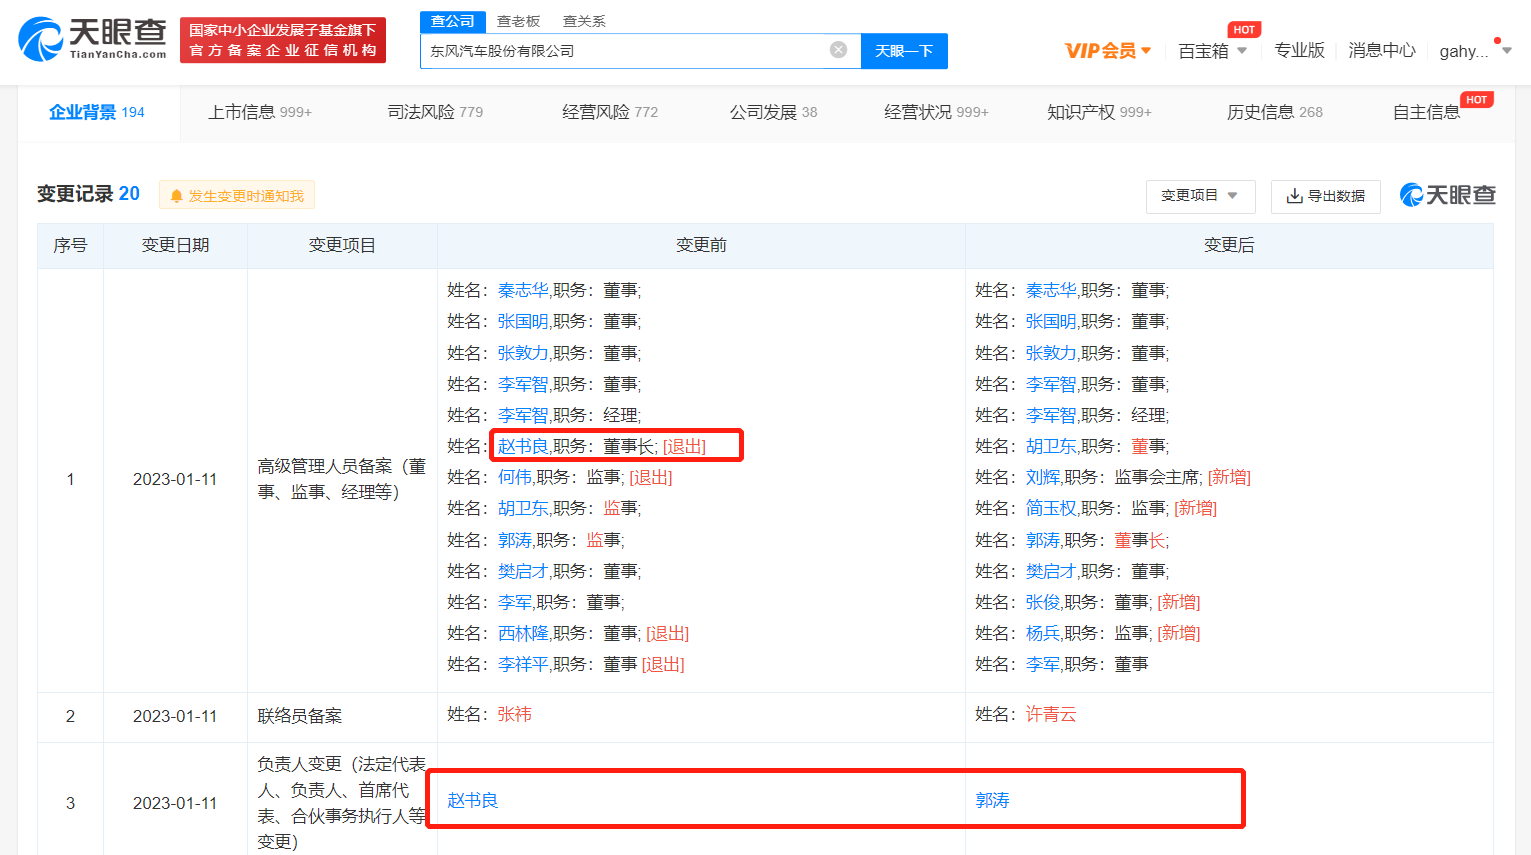Open the 公司发展 tab
This screenshot has width=1531, height=855.
[773, 112]
